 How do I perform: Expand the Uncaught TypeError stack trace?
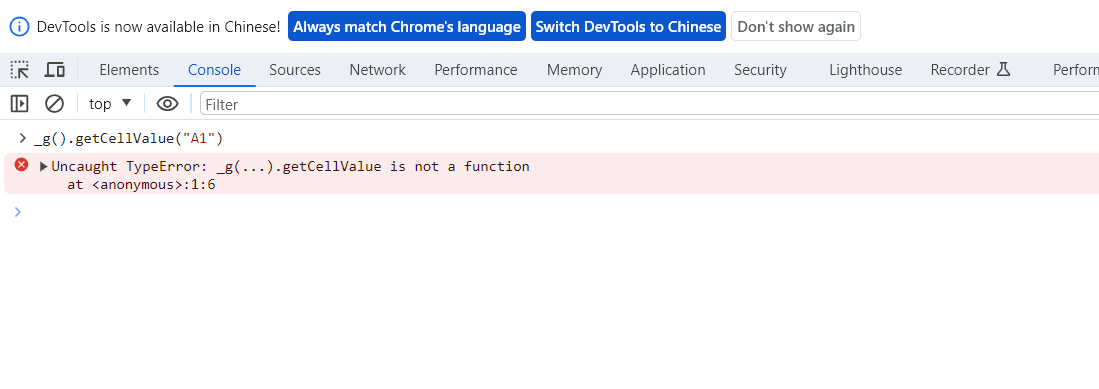43,167
